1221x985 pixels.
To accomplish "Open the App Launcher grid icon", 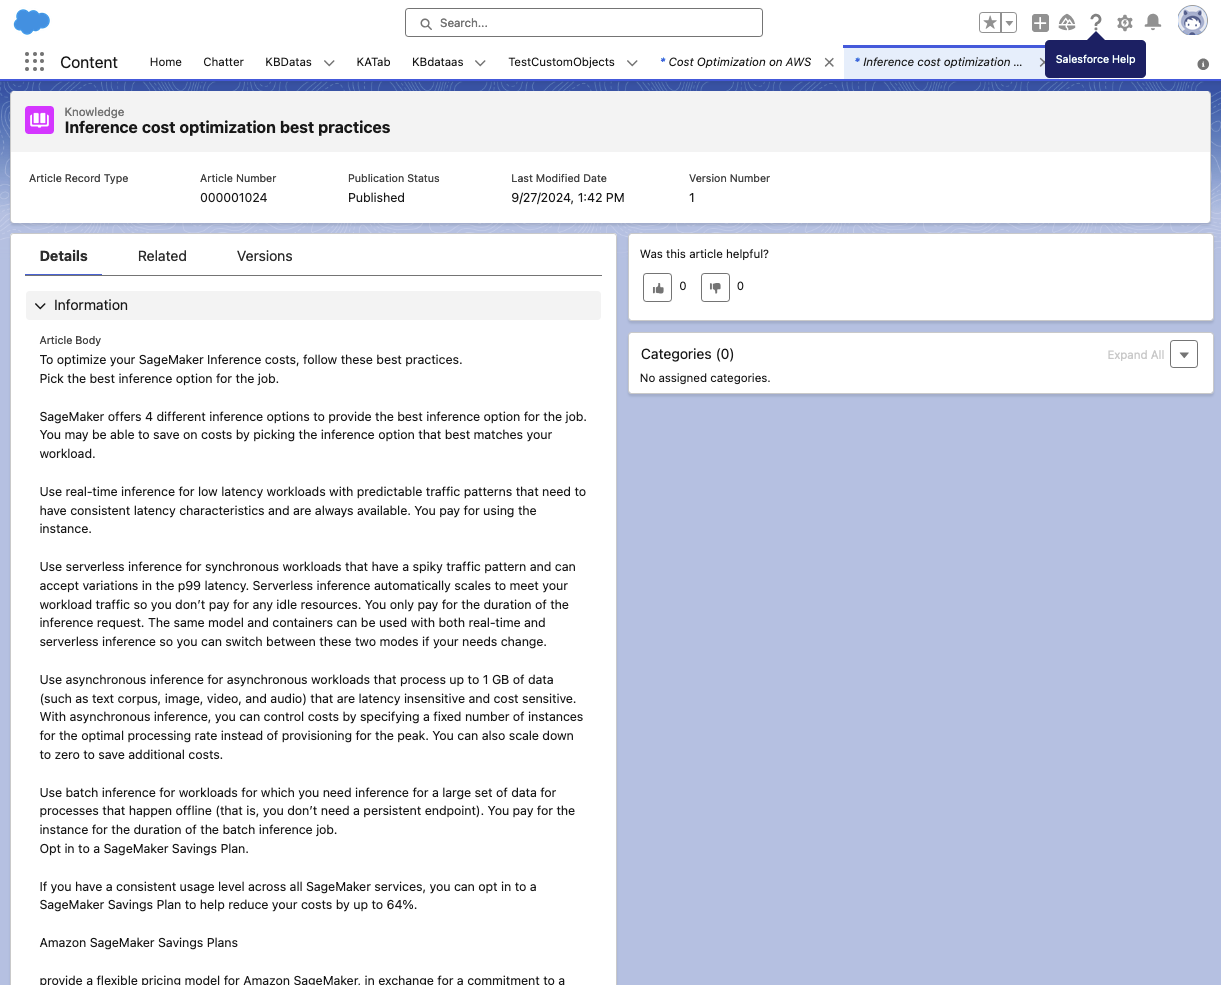I will tap(34, 61).
